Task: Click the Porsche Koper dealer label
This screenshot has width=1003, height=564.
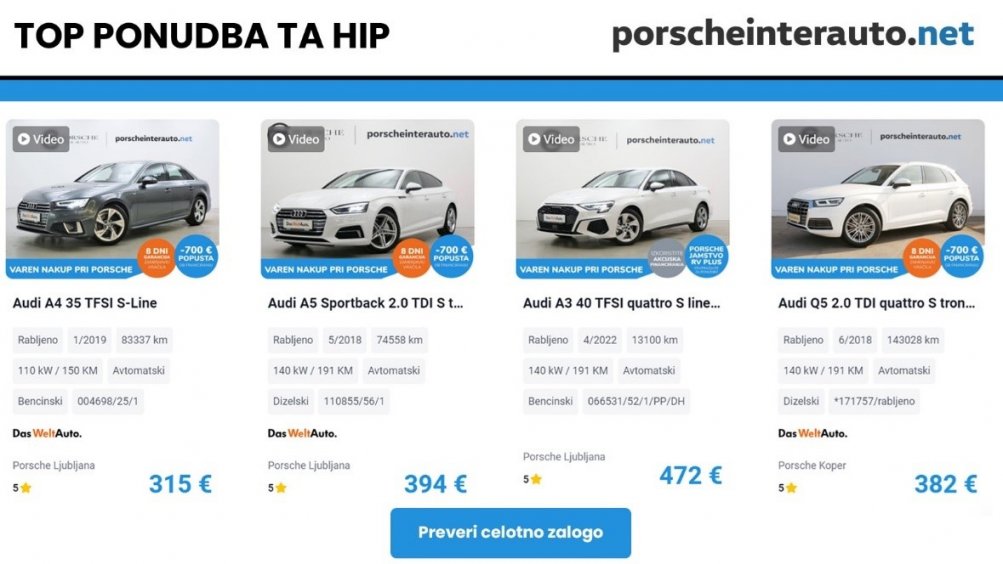Action: 812,466
